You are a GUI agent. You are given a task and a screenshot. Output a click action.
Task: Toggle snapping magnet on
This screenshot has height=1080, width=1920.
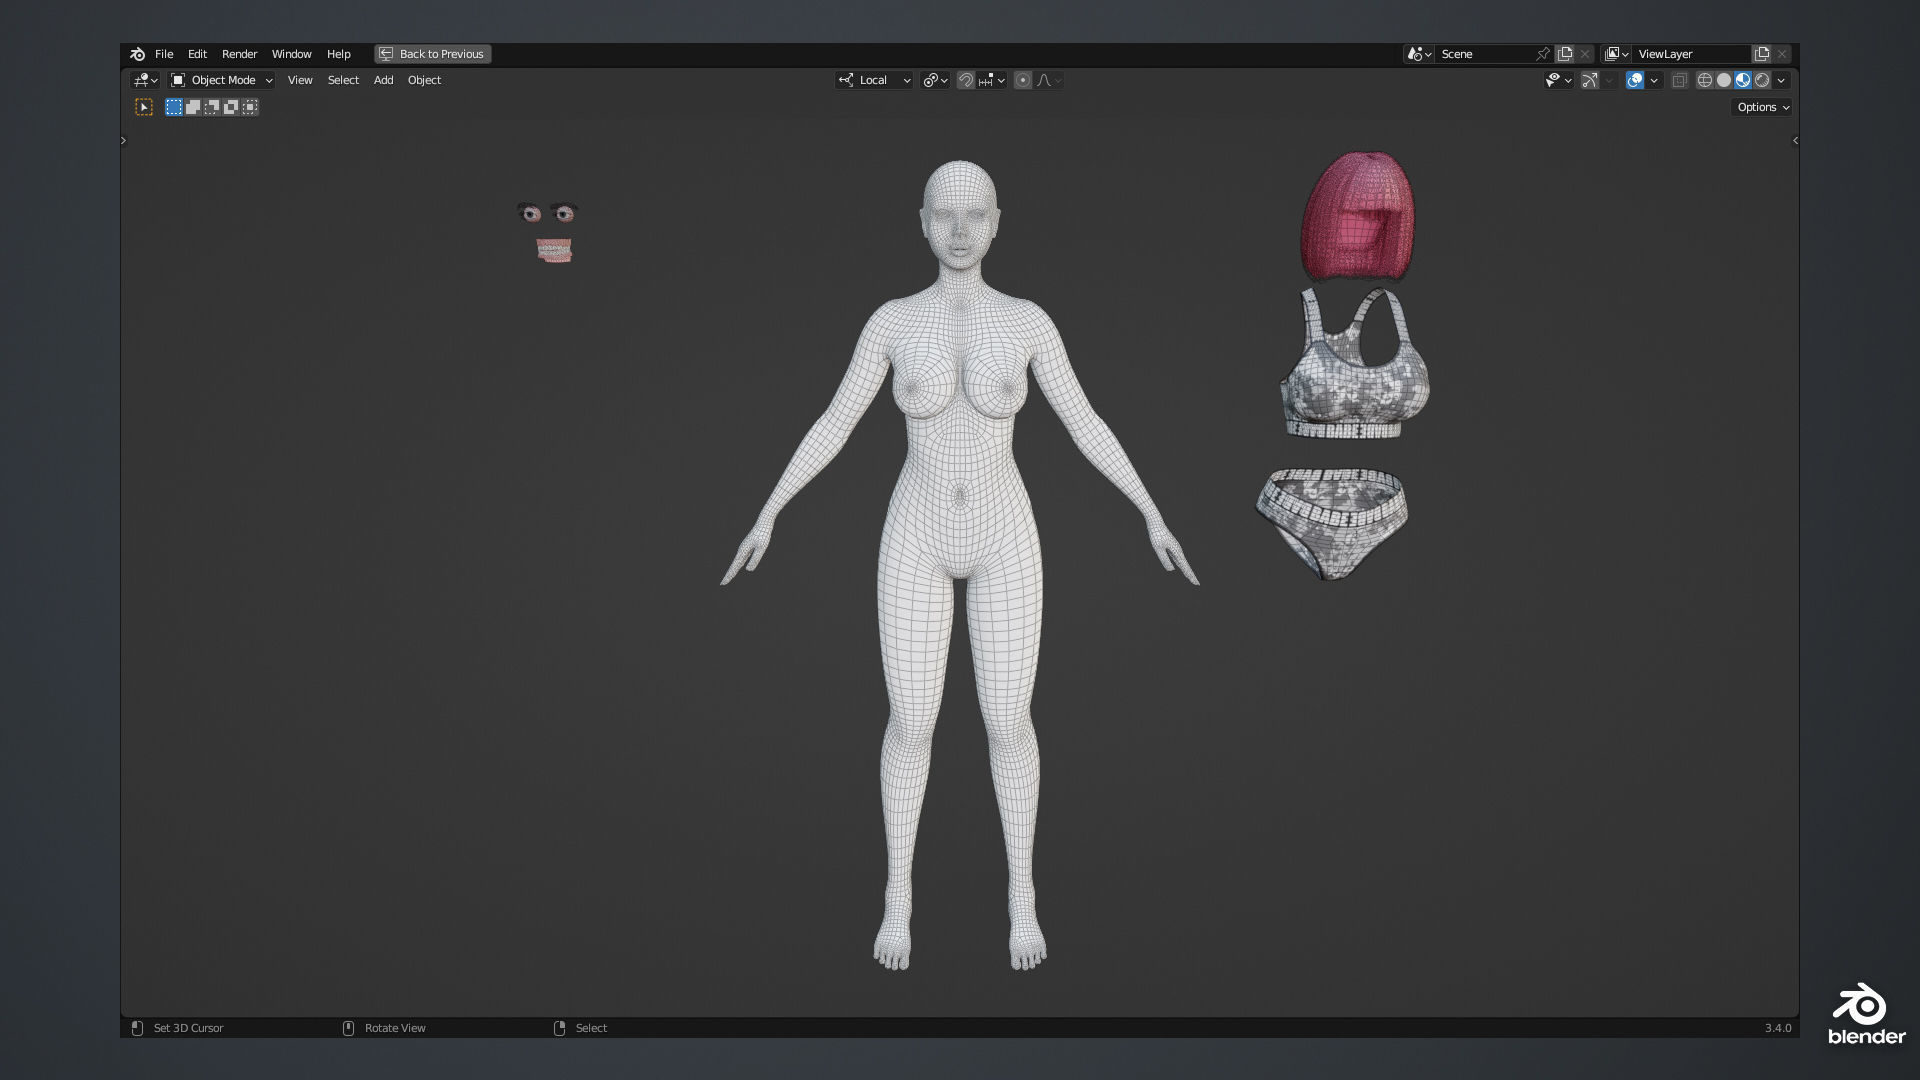965,80
